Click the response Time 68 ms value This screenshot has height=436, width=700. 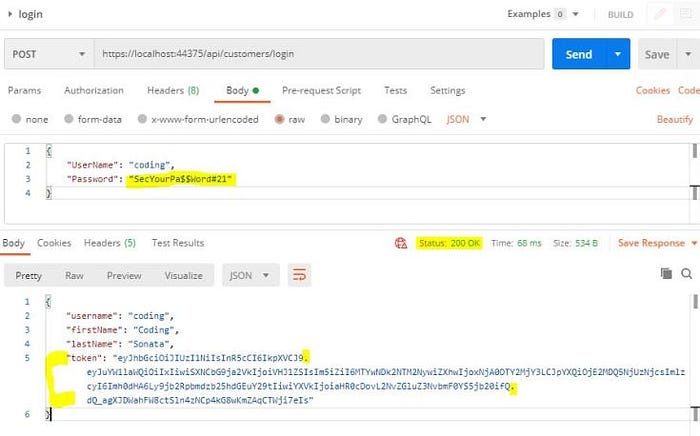point(529,243)
